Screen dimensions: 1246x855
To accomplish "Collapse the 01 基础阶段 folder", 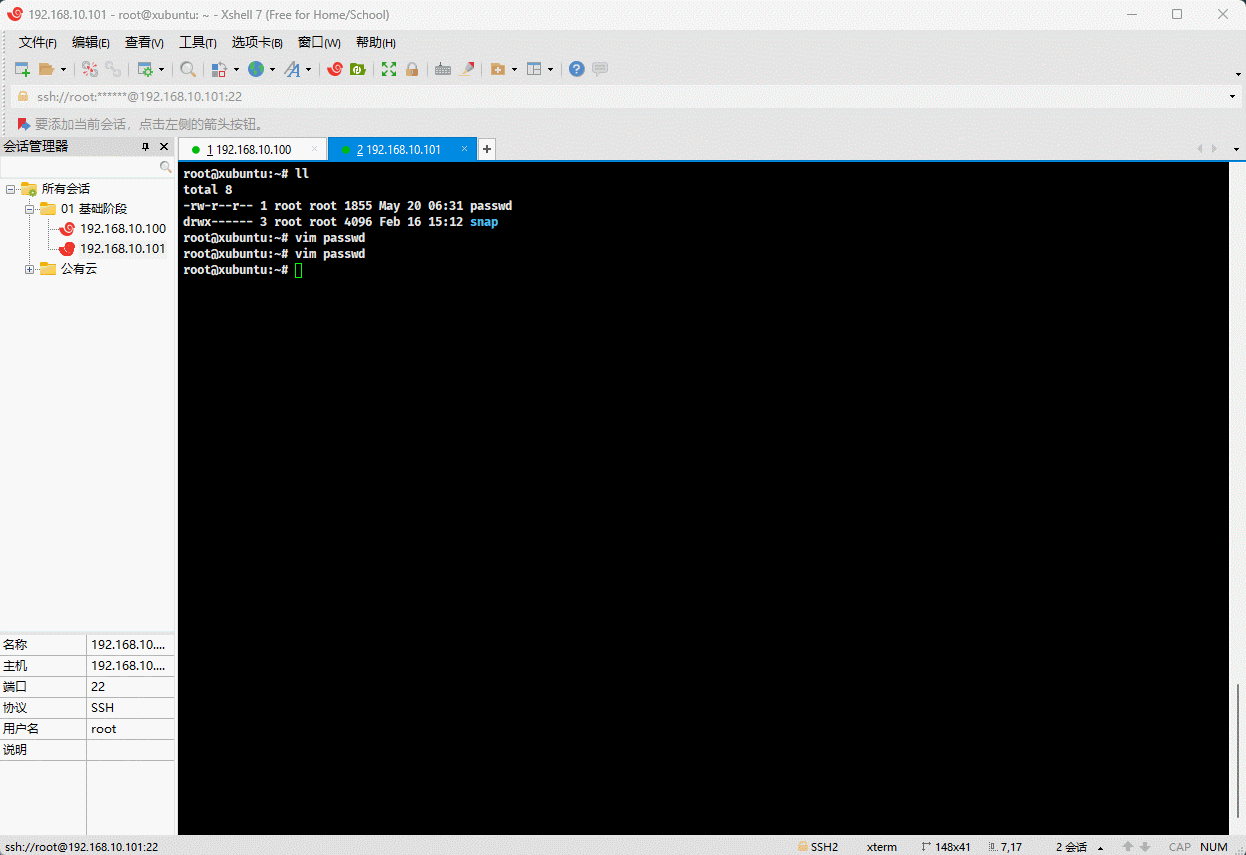I will point(30,209).
